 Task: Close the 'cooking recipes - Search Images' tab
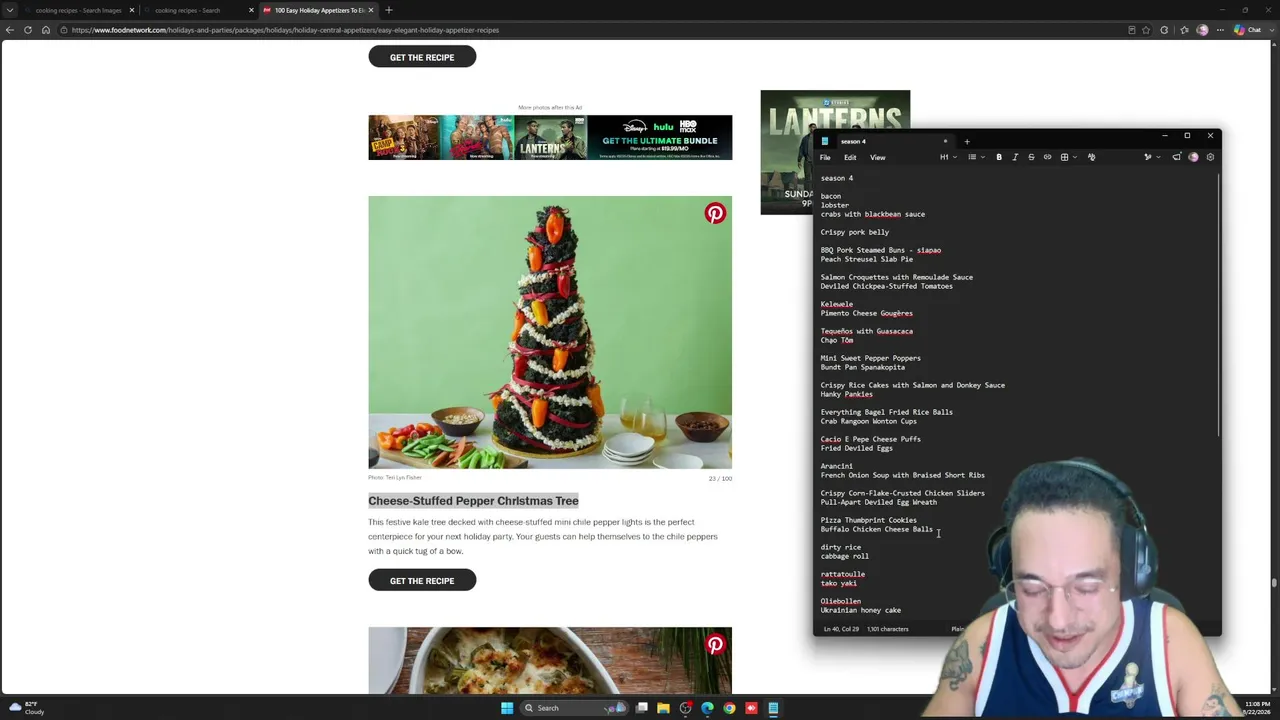click(131, 10)
